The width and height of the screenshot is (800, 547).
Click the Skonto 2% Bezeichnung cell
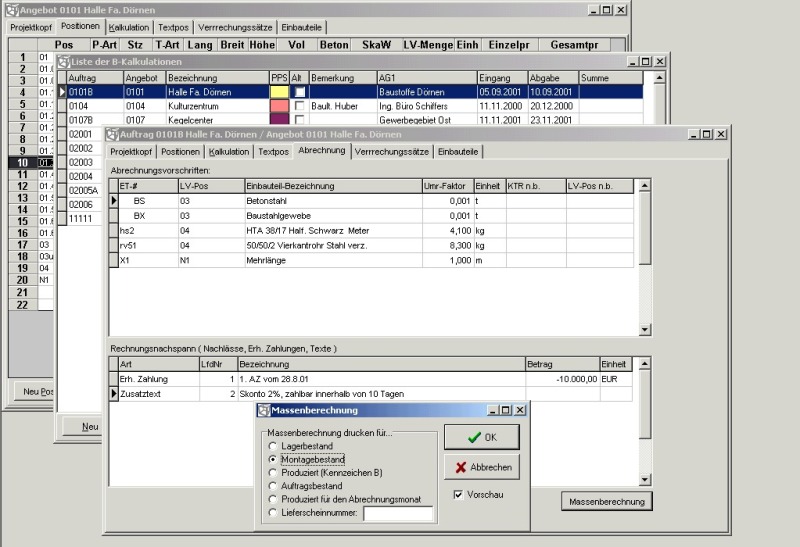point(382,394)
